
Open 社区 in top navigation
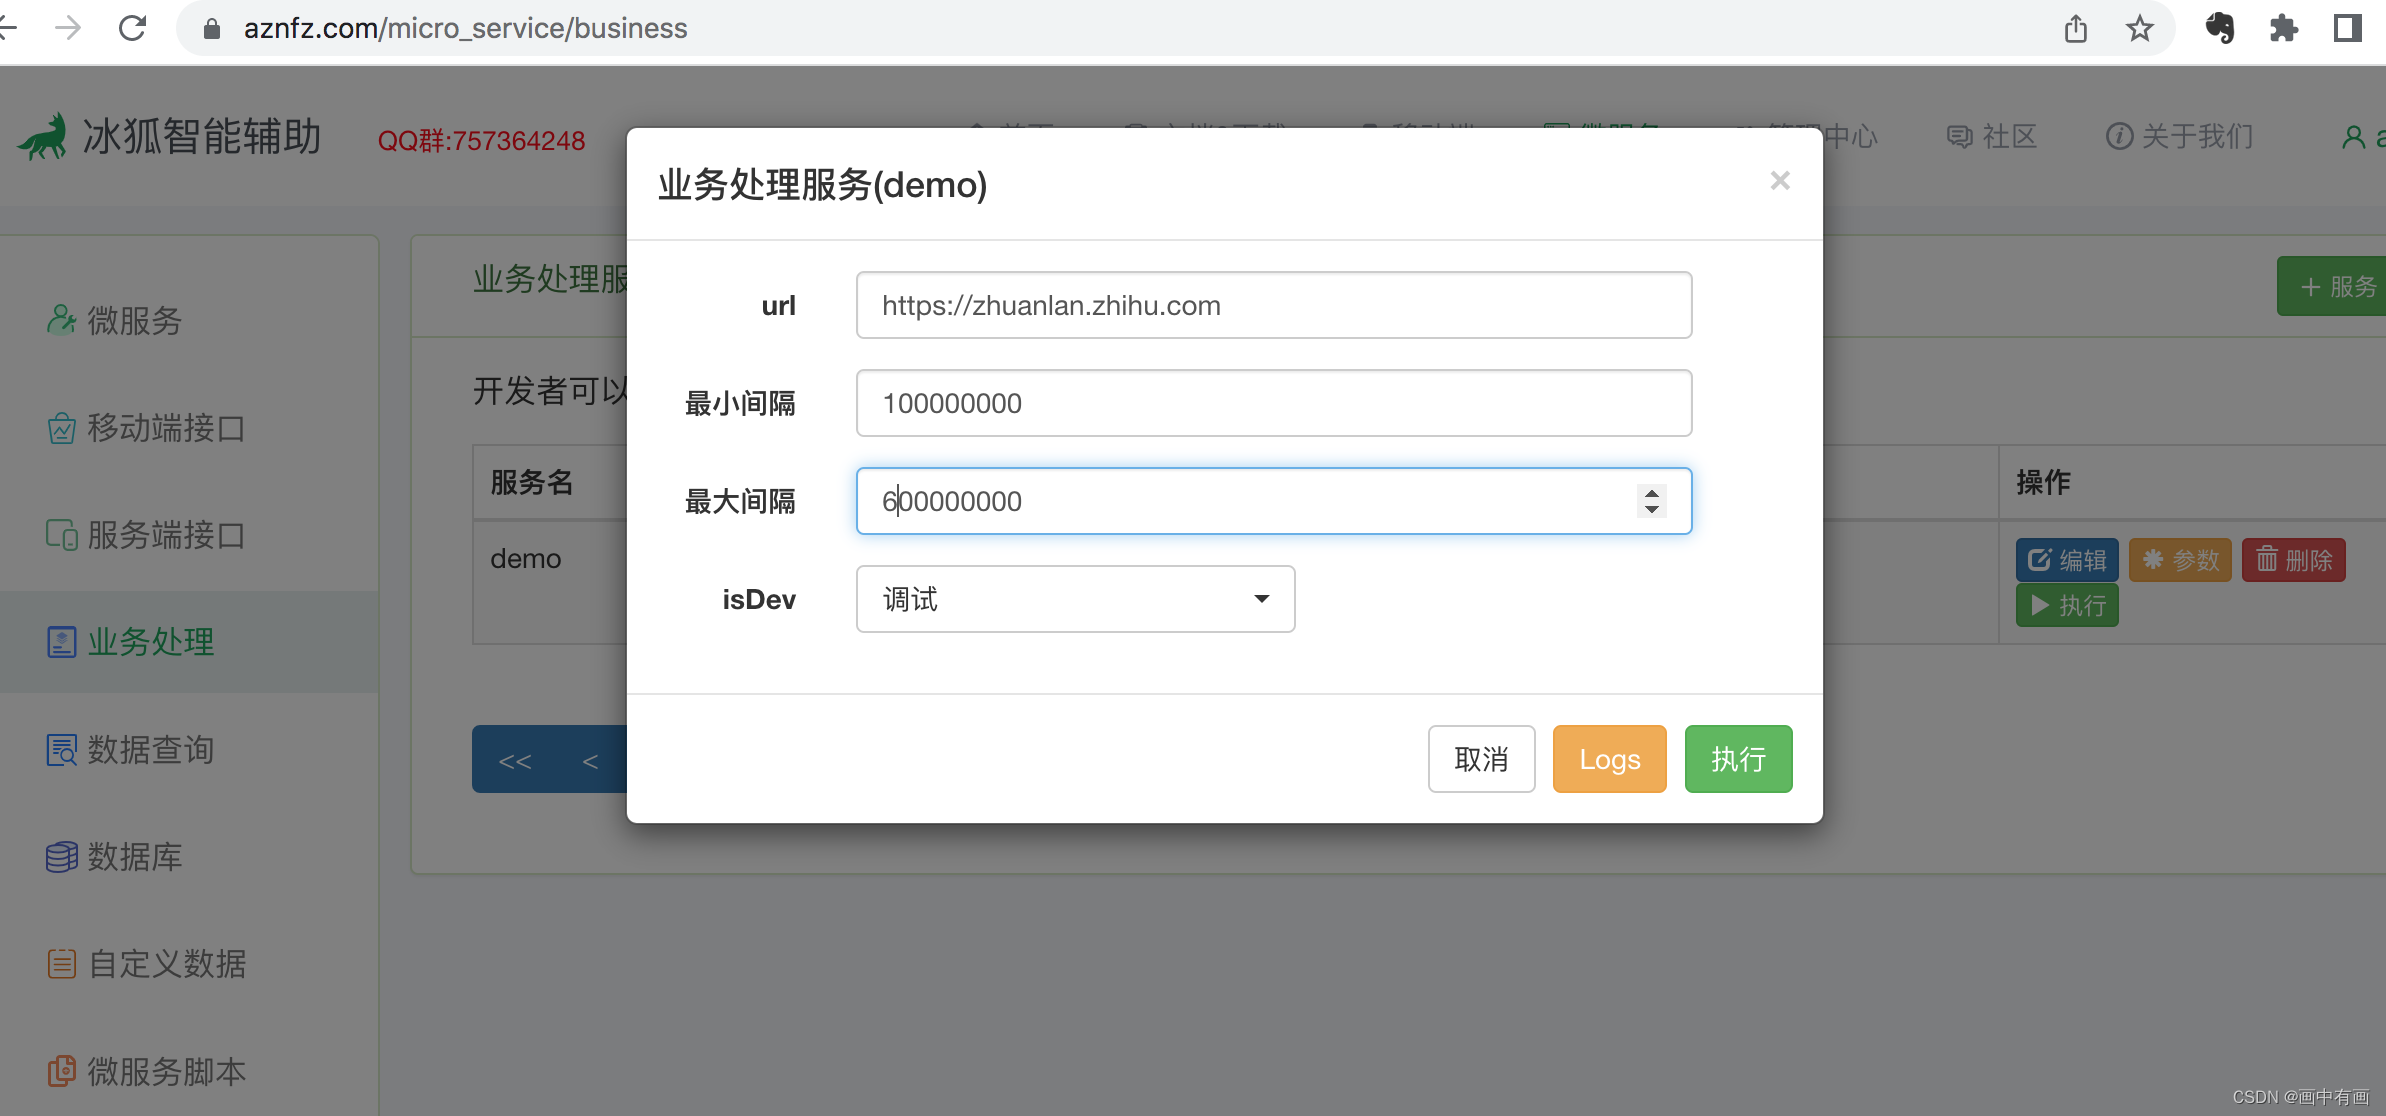coord(1992,137)
